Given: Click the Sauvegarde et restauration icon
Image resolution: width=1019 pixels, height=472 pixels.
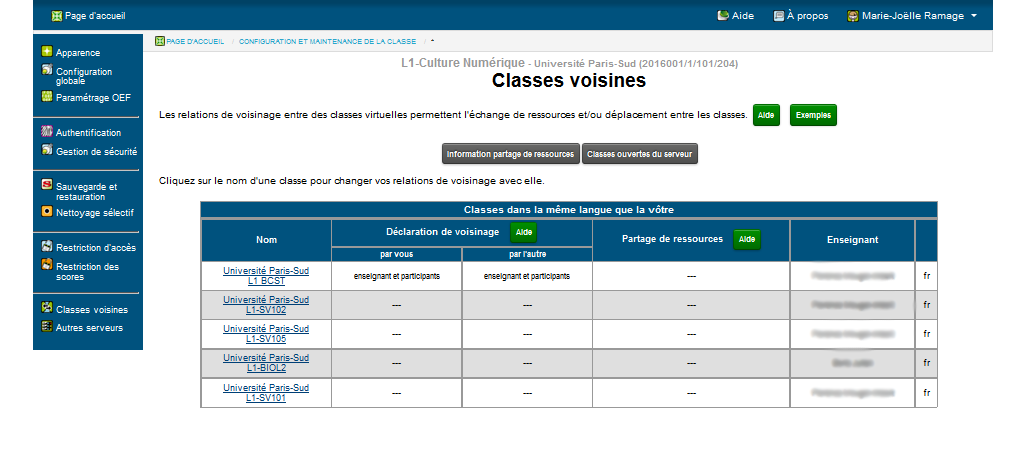Looking at the screenshot, I should click(x=47, y=185).
